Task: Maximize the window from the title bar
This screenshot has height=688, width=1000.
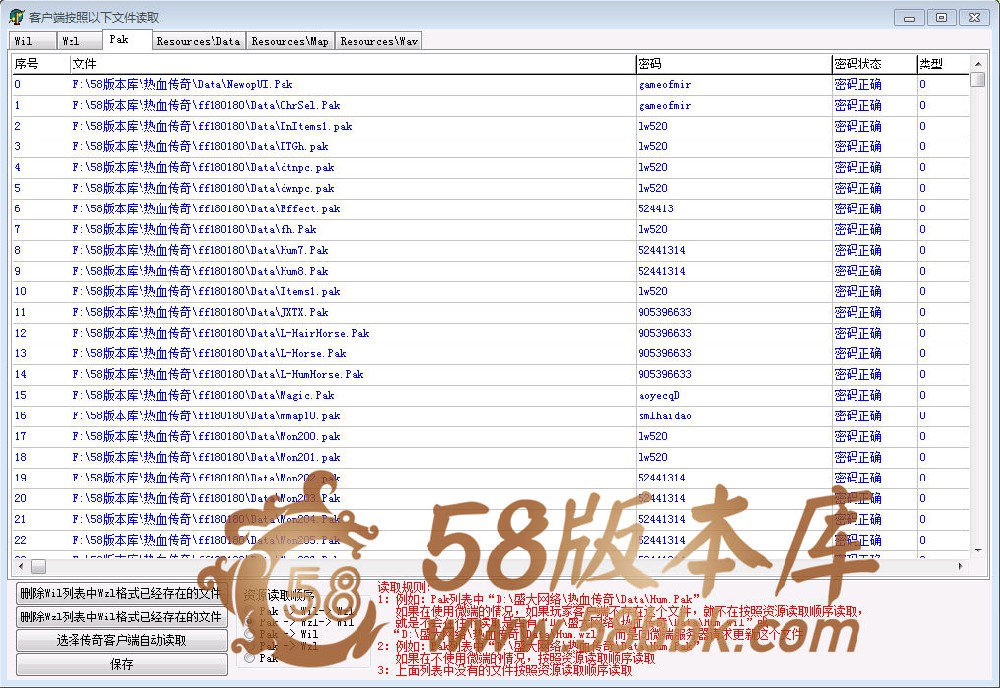Action: pyautogui.click(x=940, y=17)
